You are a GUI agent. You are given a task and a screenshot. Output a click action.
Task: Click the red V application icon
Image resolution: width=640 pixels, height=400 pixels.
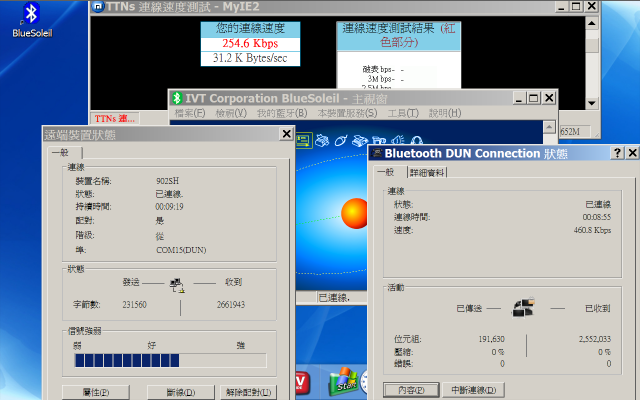point(303,384)
